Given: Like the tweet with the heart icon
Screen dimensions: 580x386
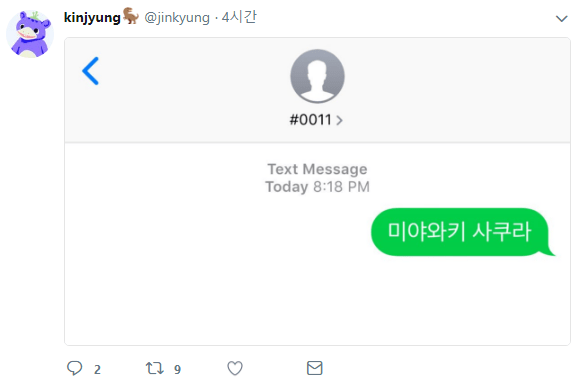Looking at the screenshot, I should [235, 368].
